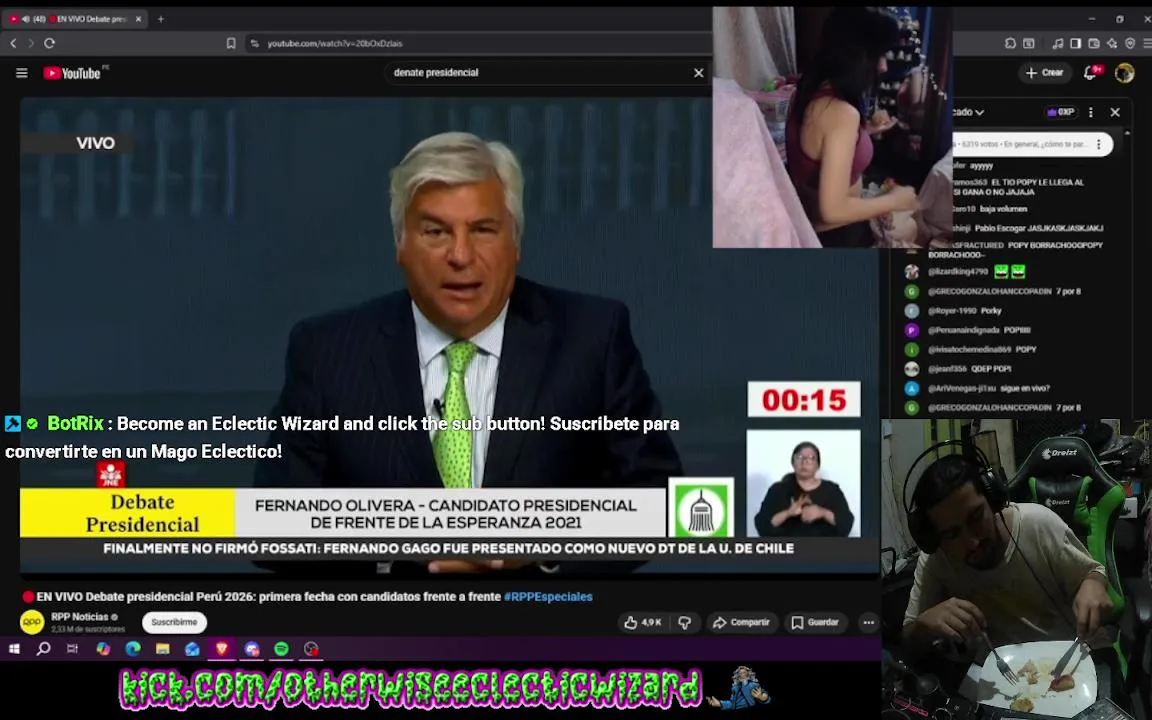The image size is (1152, 720).
Task: Open a new browser tab
Action: (x=161, y=19)
